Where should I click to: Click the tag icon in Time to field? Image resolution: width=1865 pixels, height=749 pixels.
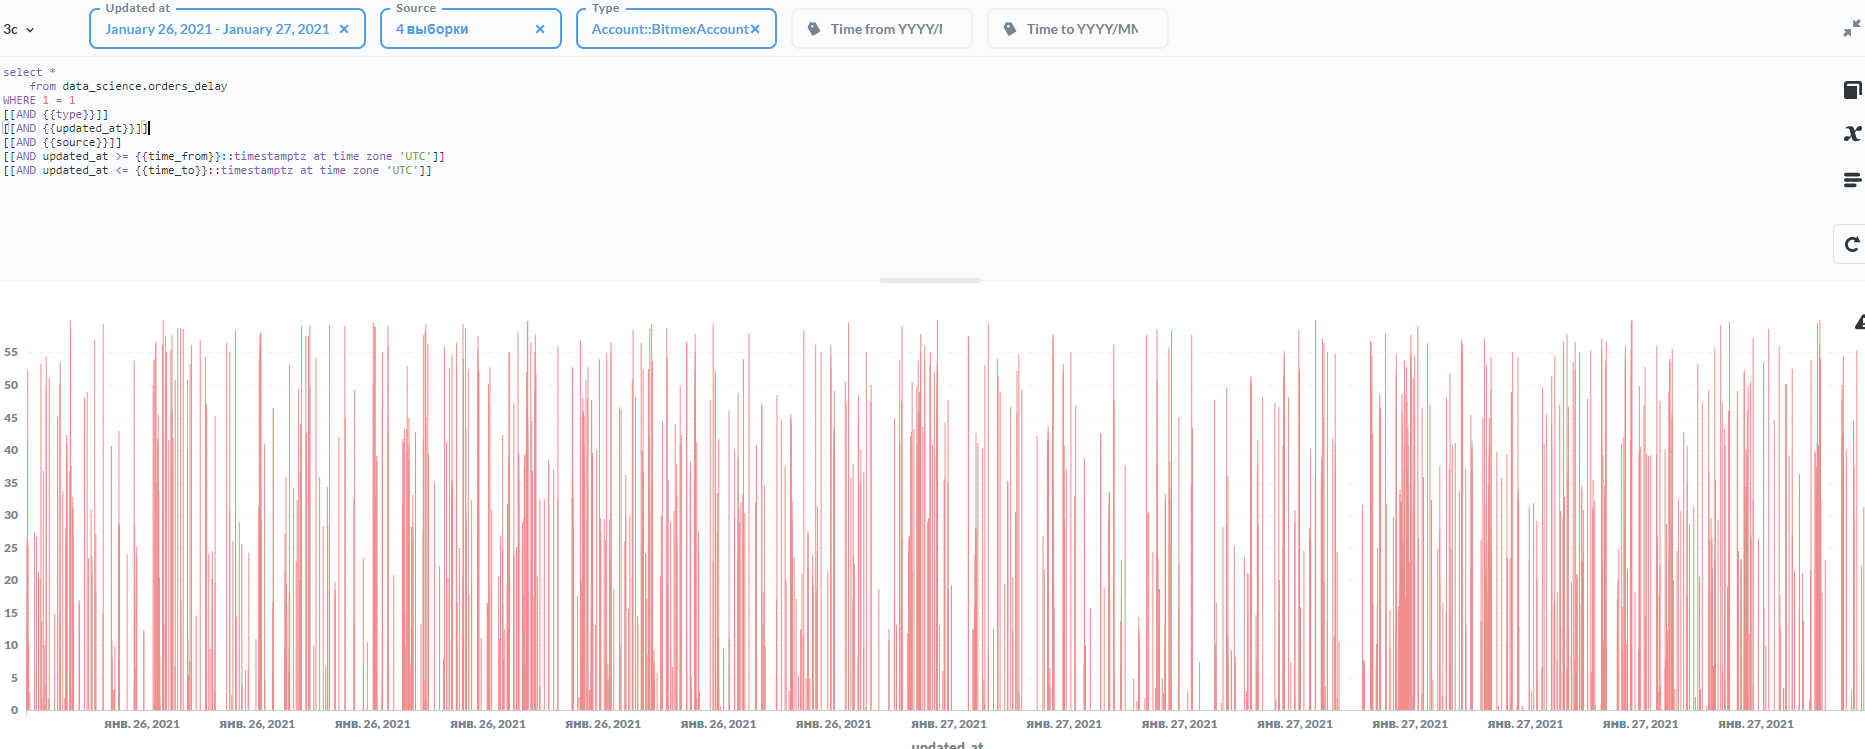[1010, 29]
